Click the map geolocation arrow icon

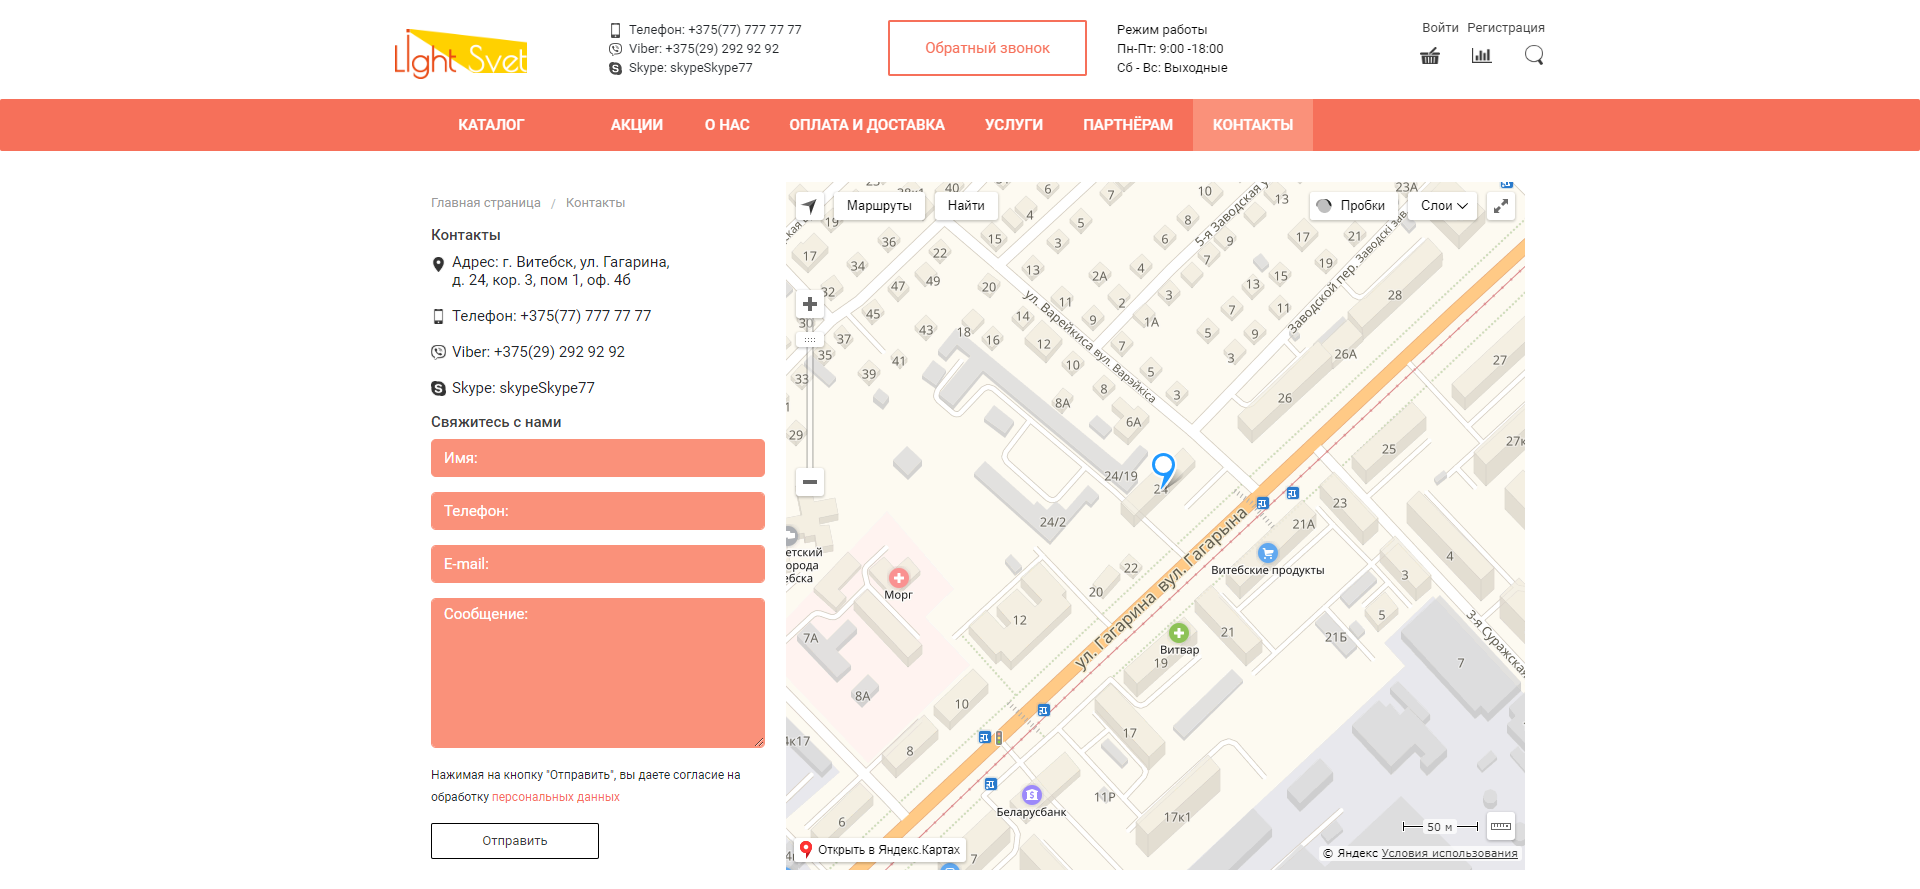click(809, 205)
